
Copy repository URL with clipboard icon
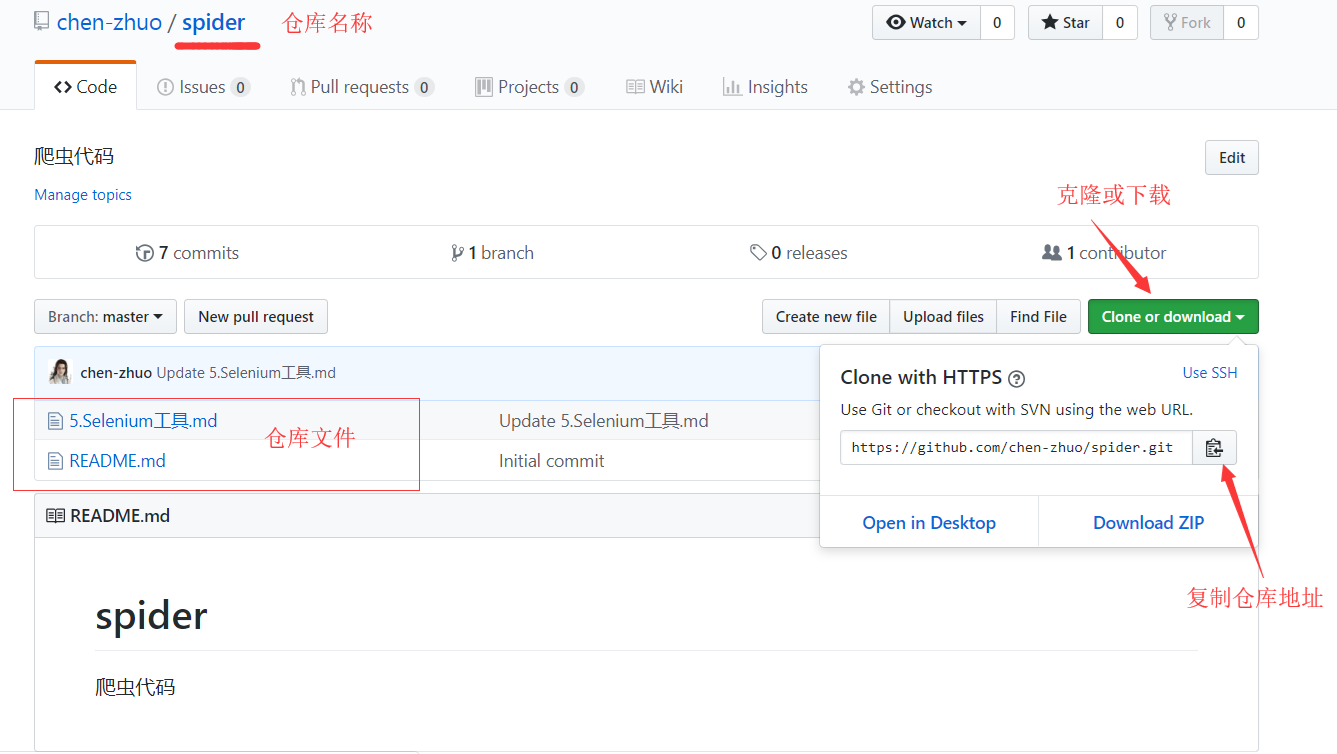(x=1214, y=448)
